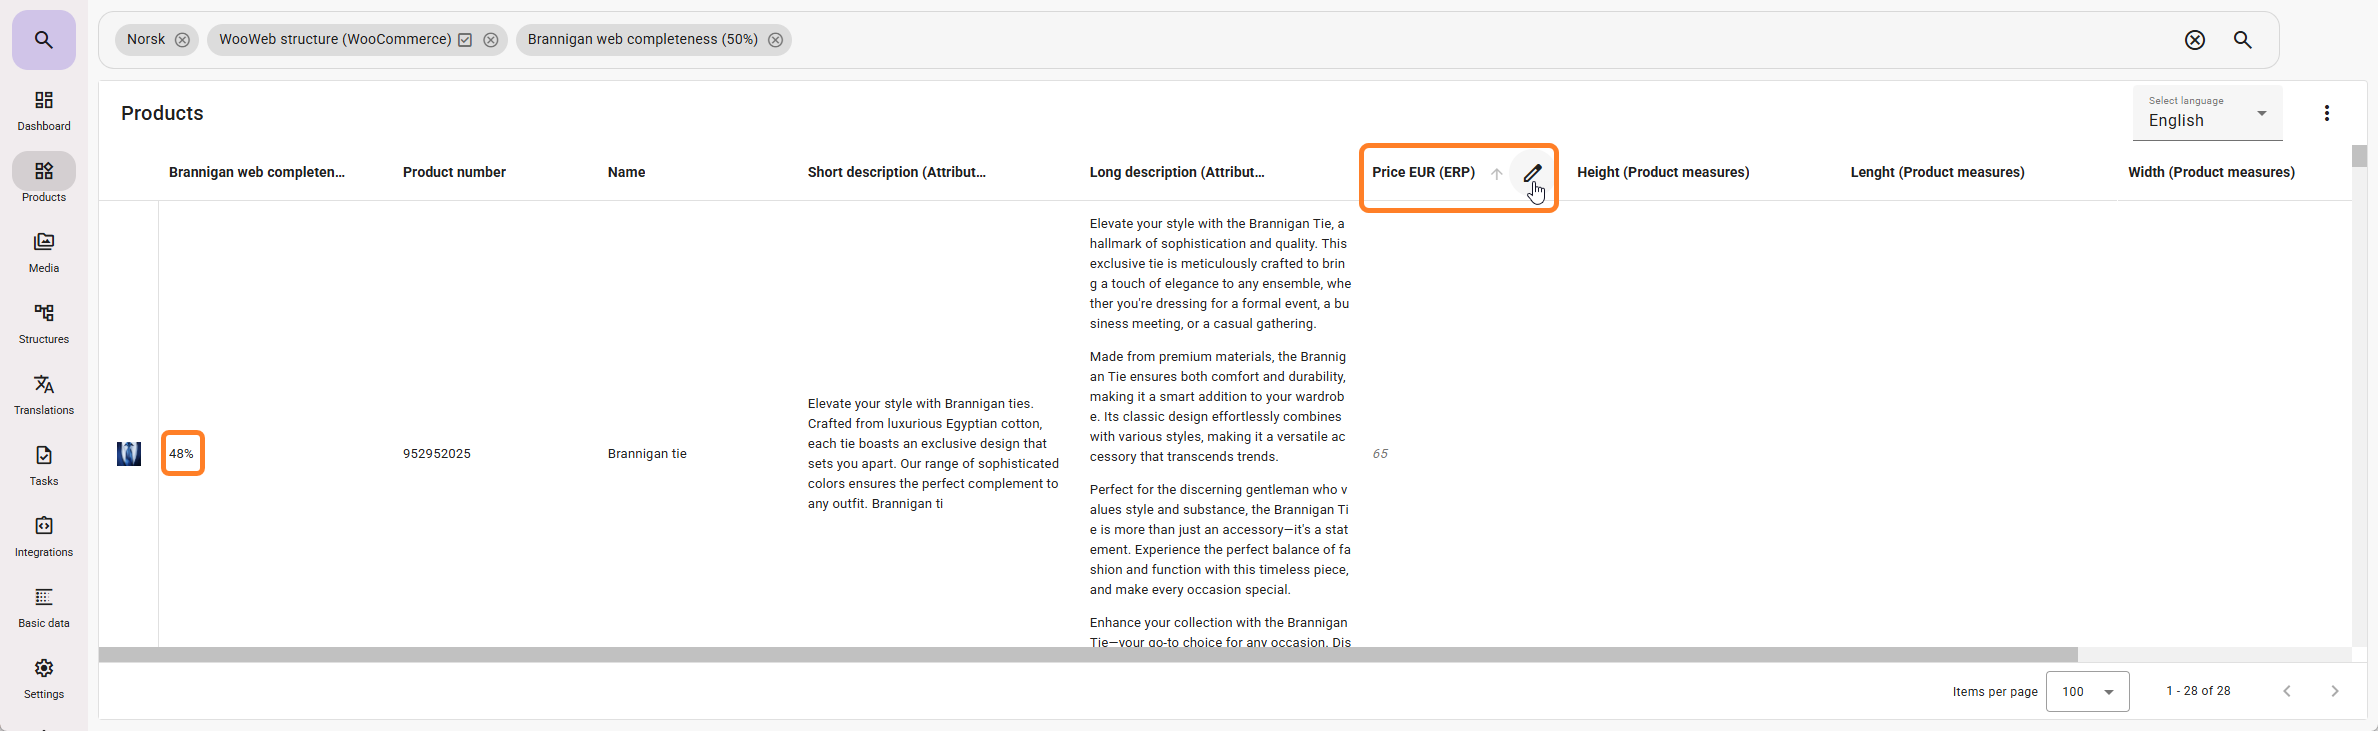Sort by Product number column header
This screenshot has width=2378, height=731.
click(454, 172)
